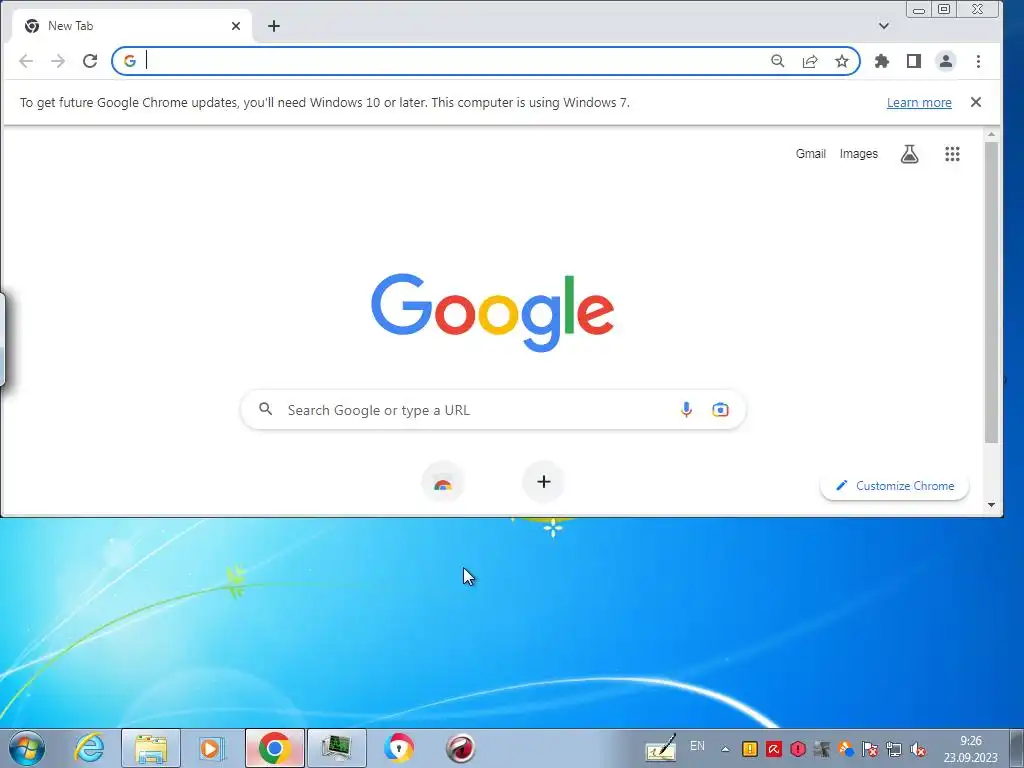Open the Windows Start menu
This screenshot has width=1024, height=768.
click(26, 748)
